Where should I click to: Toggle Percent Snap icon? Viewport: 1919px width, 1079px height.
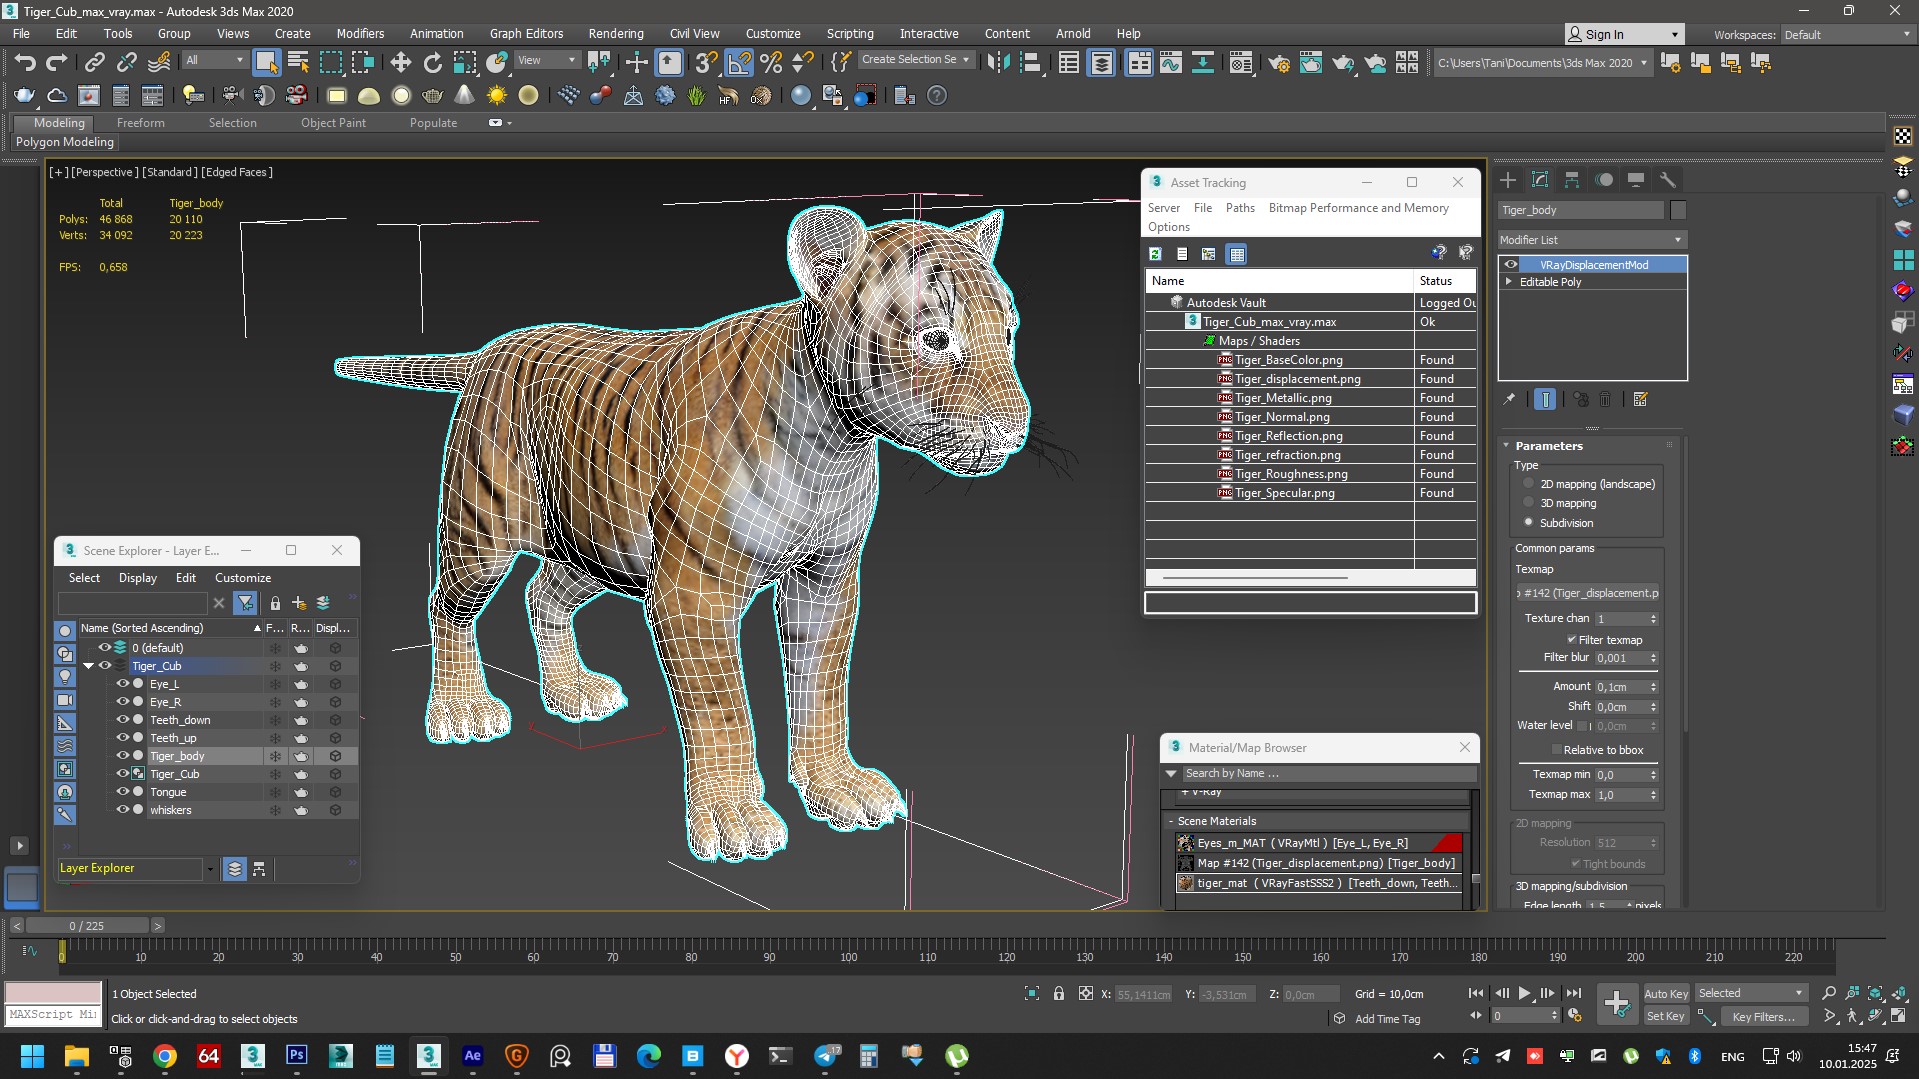(771, 63)
